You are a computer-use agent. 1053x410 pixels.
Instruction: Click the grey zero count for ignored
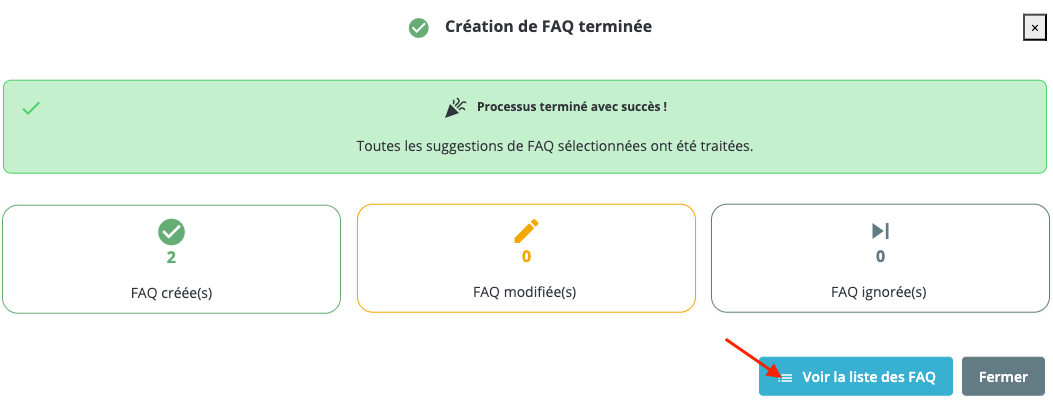point(880,256)
